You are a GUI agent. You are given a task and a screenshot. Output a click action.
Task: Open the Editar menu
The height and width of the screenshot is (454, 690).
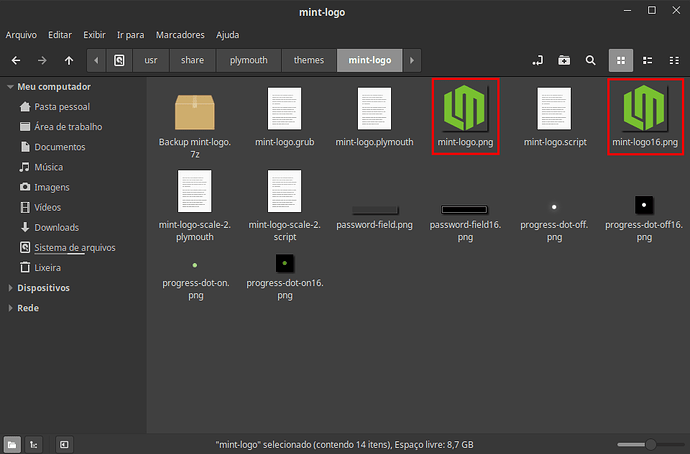(x=60, y=35)
